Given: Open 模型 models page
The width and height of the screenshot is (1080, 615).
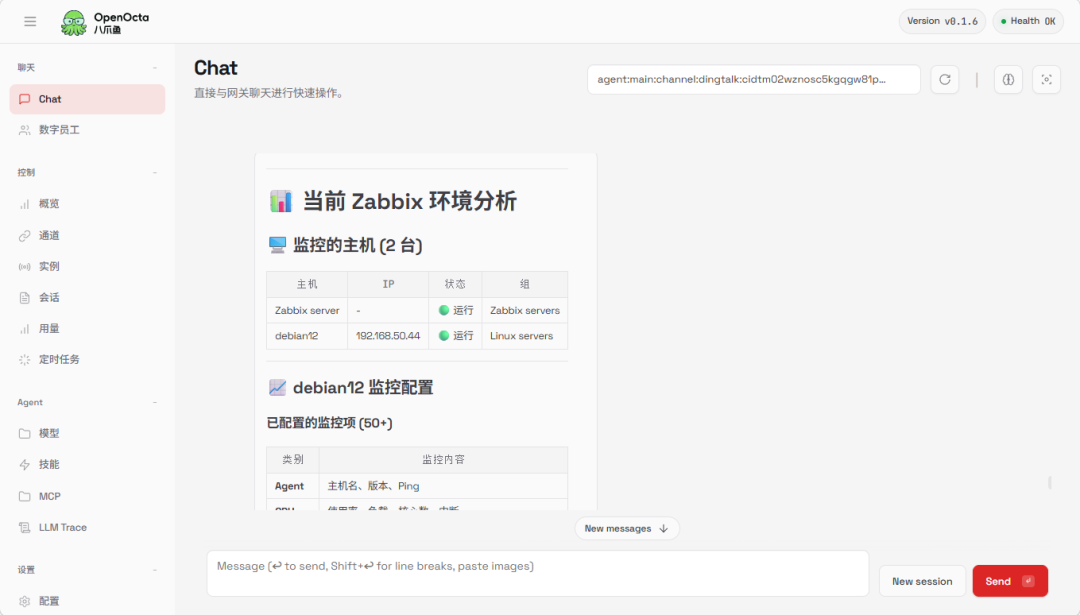Looking at the screenshot, I should (x=87, y=433).
